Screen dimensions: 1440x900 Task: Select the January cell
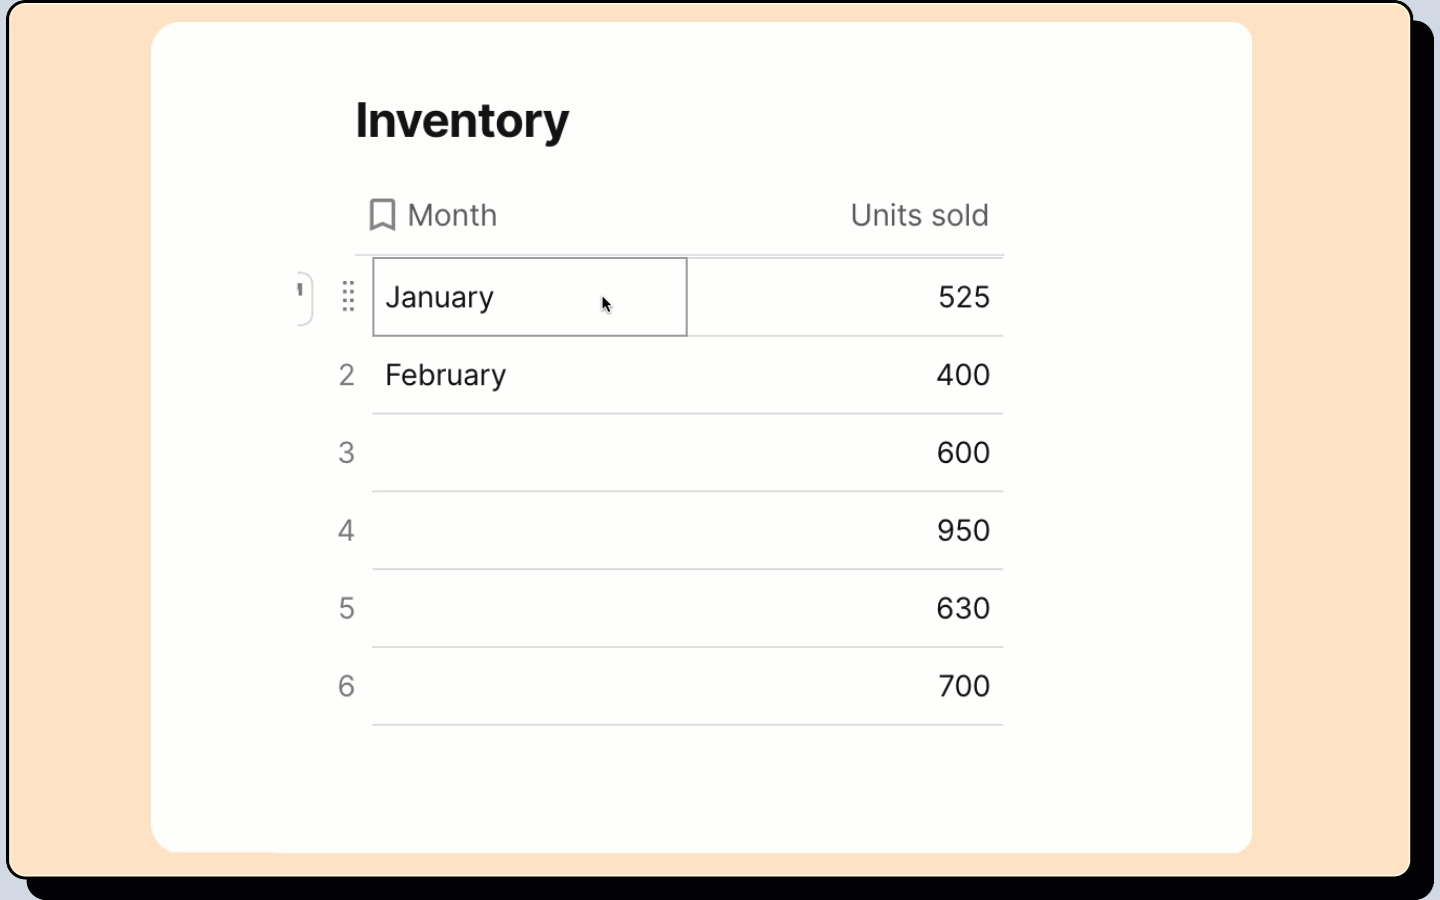click(x=530, y=297)
